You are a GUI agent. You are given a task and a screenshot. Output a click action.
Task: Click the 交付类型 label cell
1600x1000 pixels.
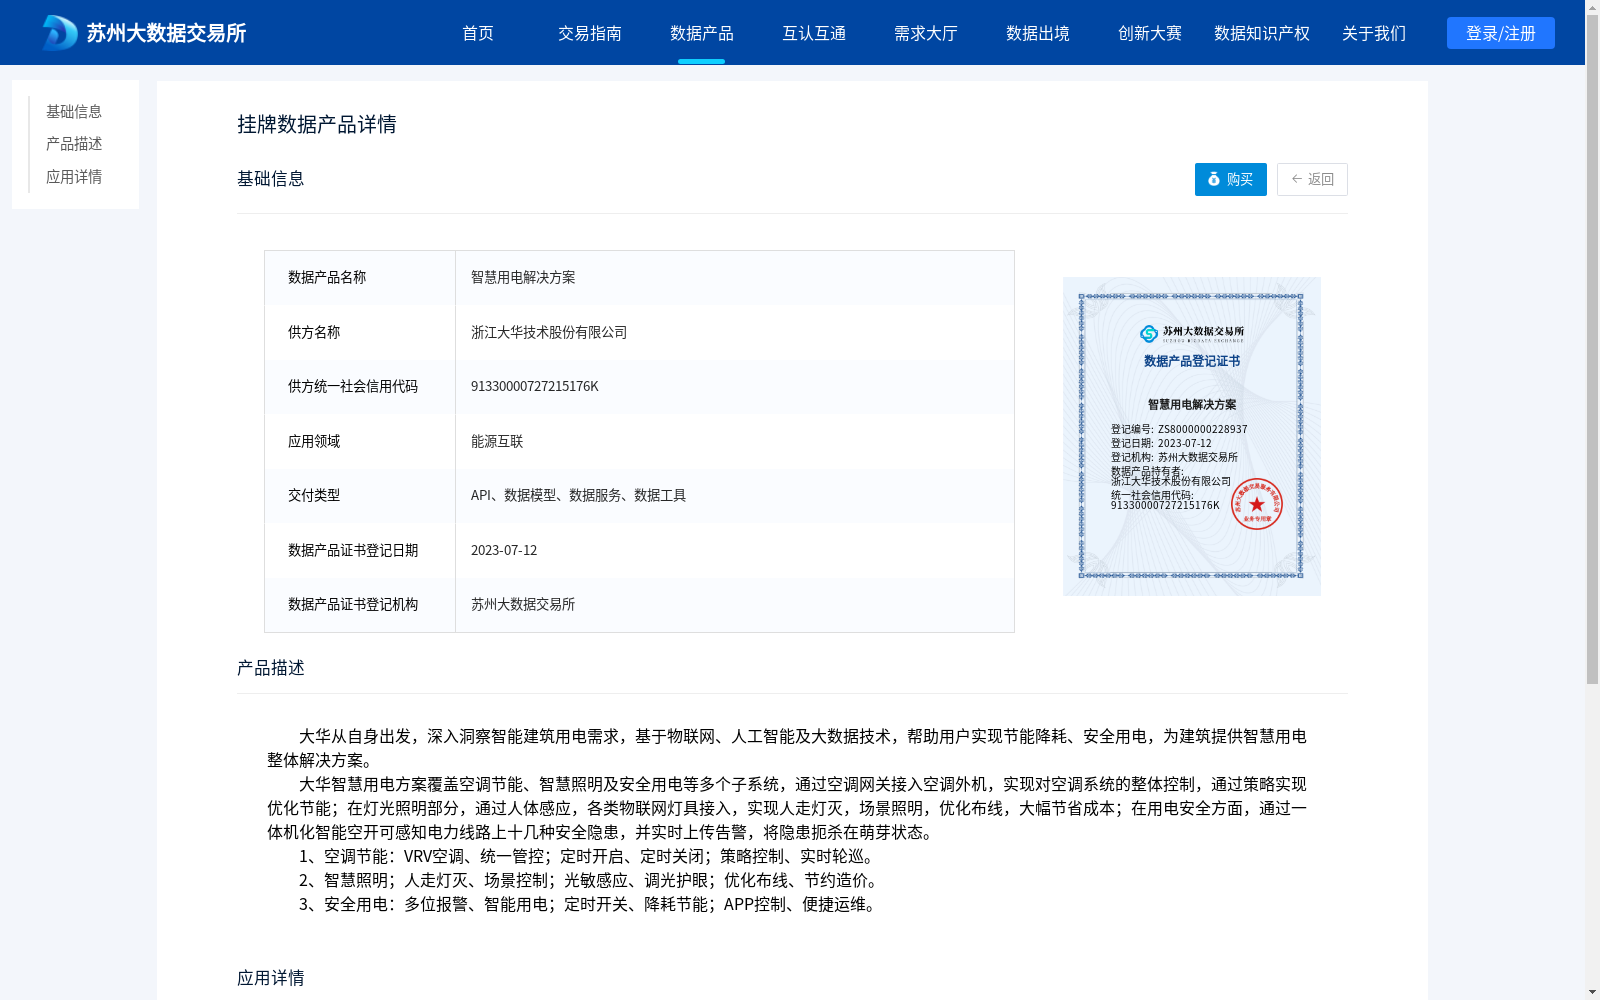(x=360, y=495)
